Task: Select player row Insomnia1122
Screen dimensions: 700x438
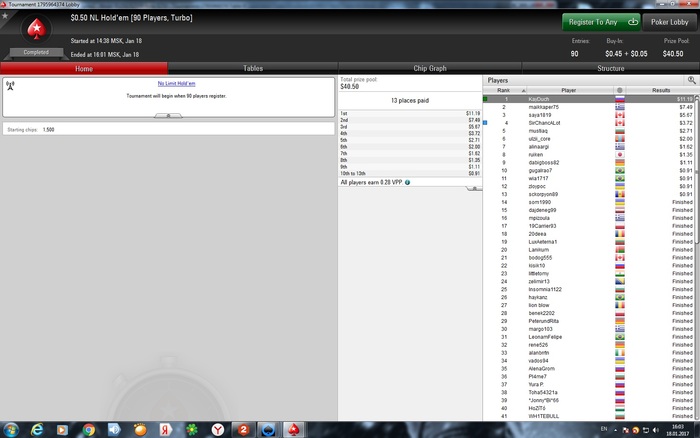Action: pyautogui.click(x=588, y=289)
